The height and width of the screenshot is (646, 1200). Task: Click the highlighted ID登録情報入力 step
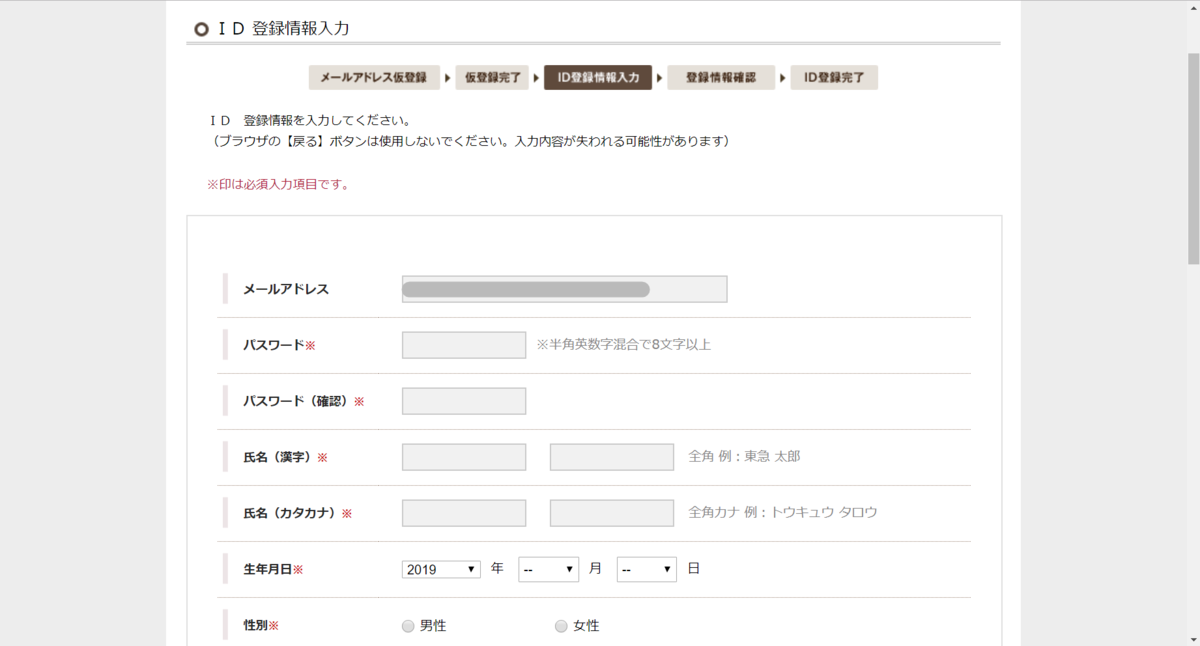pos(597,77)
